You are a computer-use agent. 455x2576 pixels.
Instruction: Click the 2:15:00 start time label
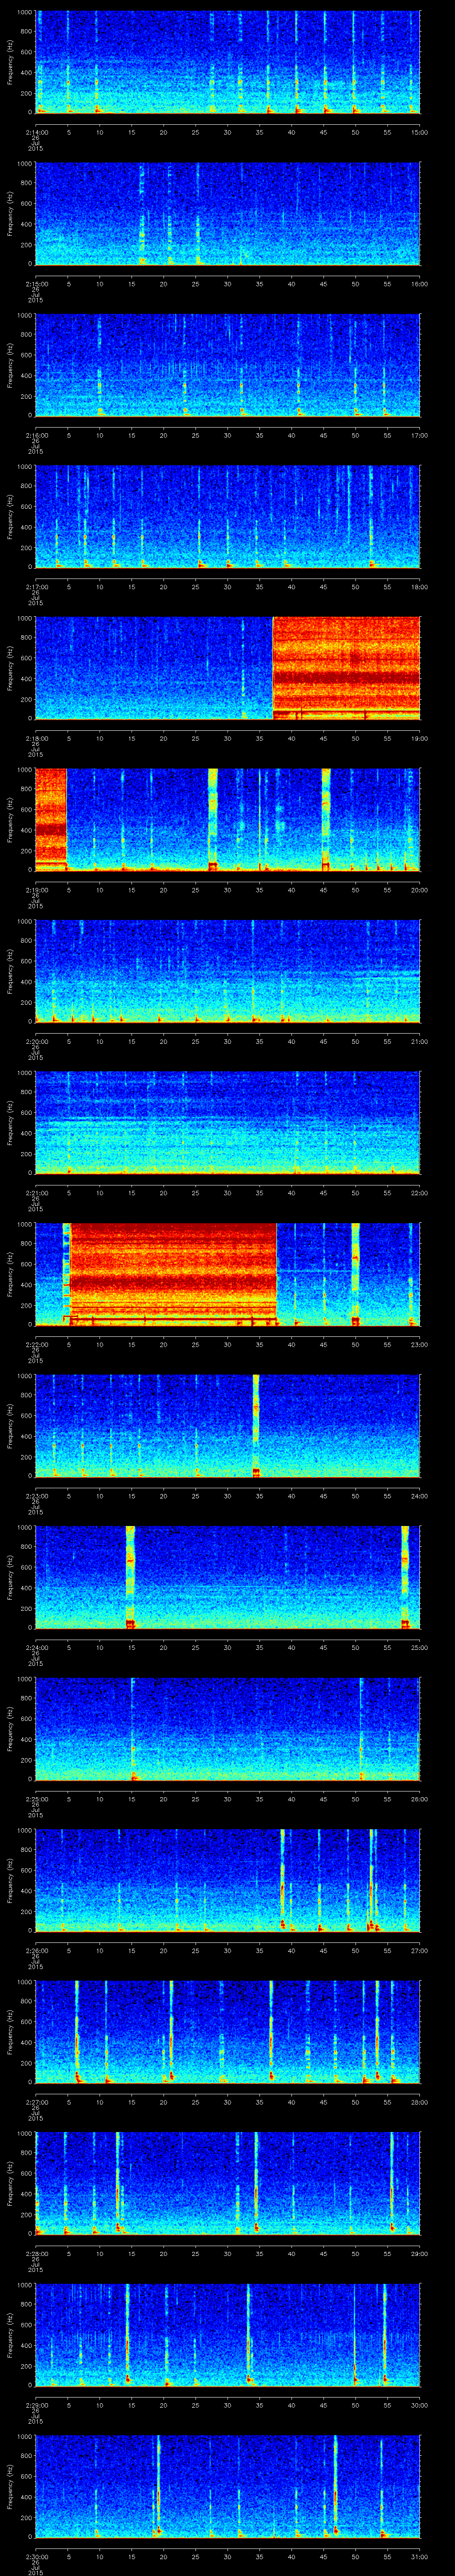point(36,284)
